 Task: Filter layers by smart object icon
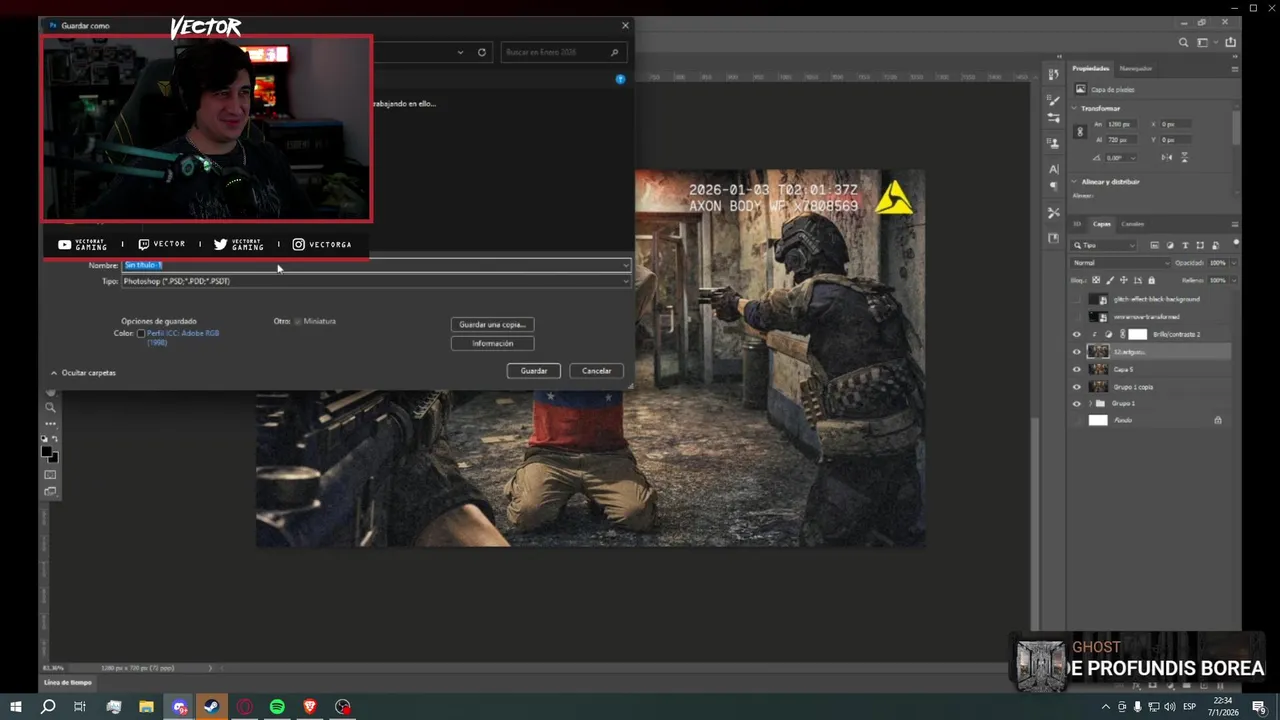[1216, 245]
